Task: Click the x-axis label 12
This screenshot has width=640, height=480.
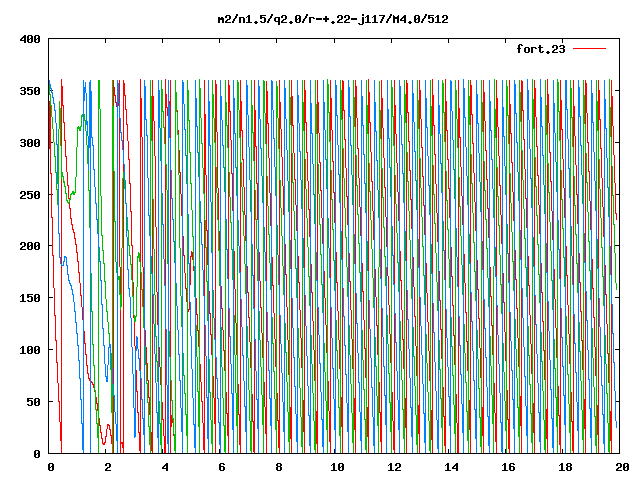Action: click(394, 467)
